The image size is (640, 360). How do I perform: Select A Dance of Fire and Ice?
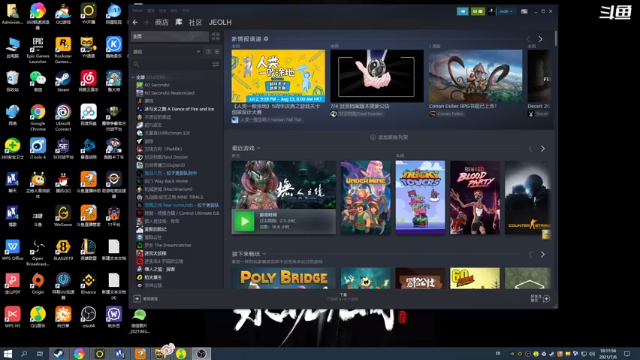(x=179, y=109)
